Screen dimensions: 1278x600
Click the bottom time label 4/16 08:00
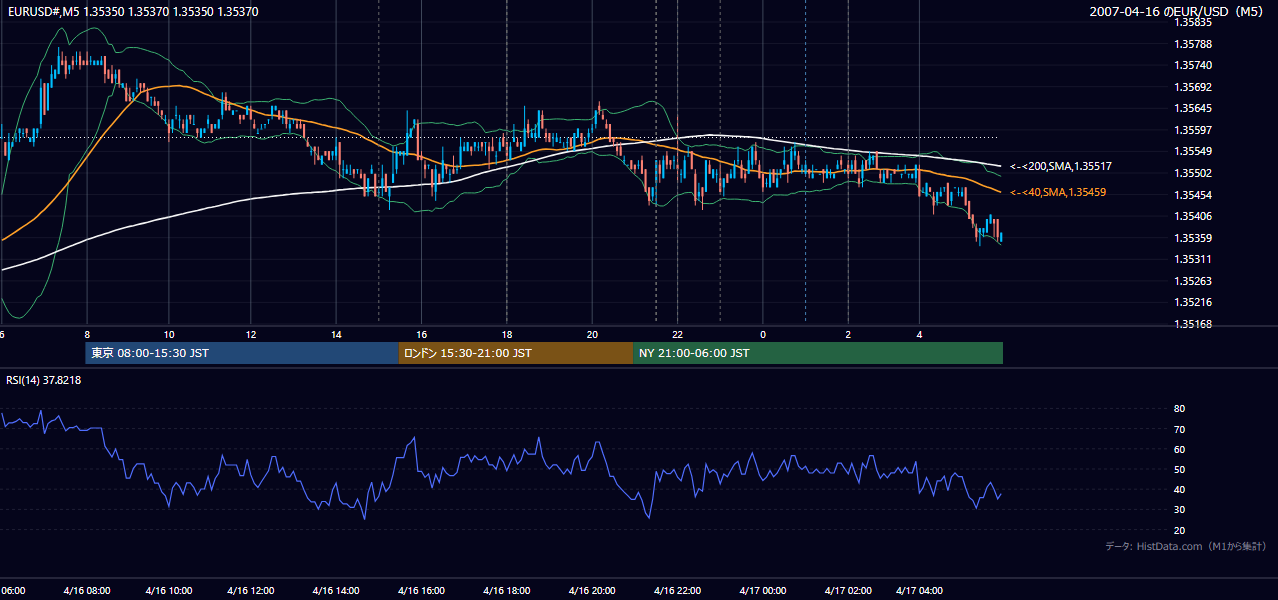(x=85, y=591)
